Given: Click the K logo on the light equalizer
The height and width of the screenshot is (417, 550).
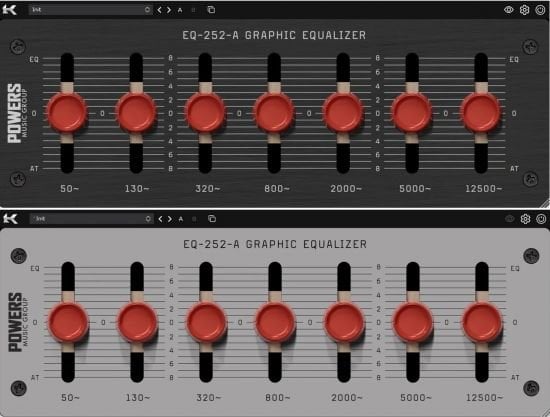Looking at the screenshot, I should pos(10,219).
